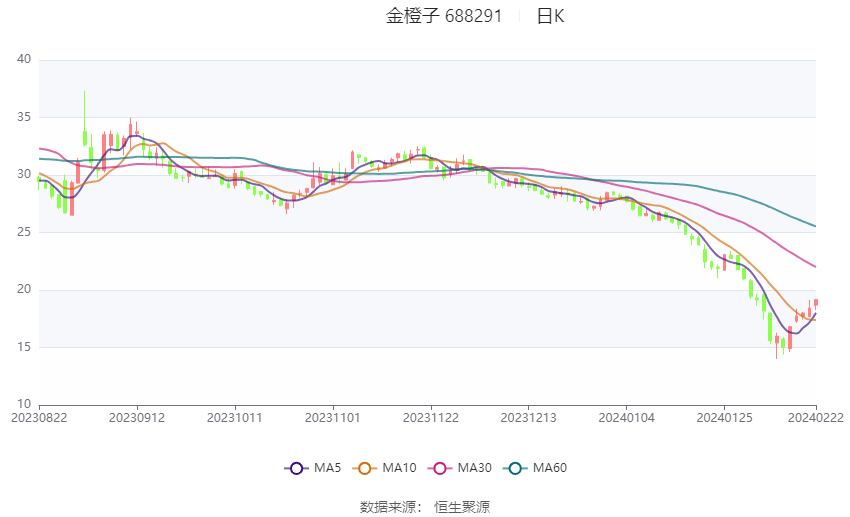This screenshot has width=850, height=517.
Task: Click the 金橙子 688291 chart title
Action: point(444,16)
